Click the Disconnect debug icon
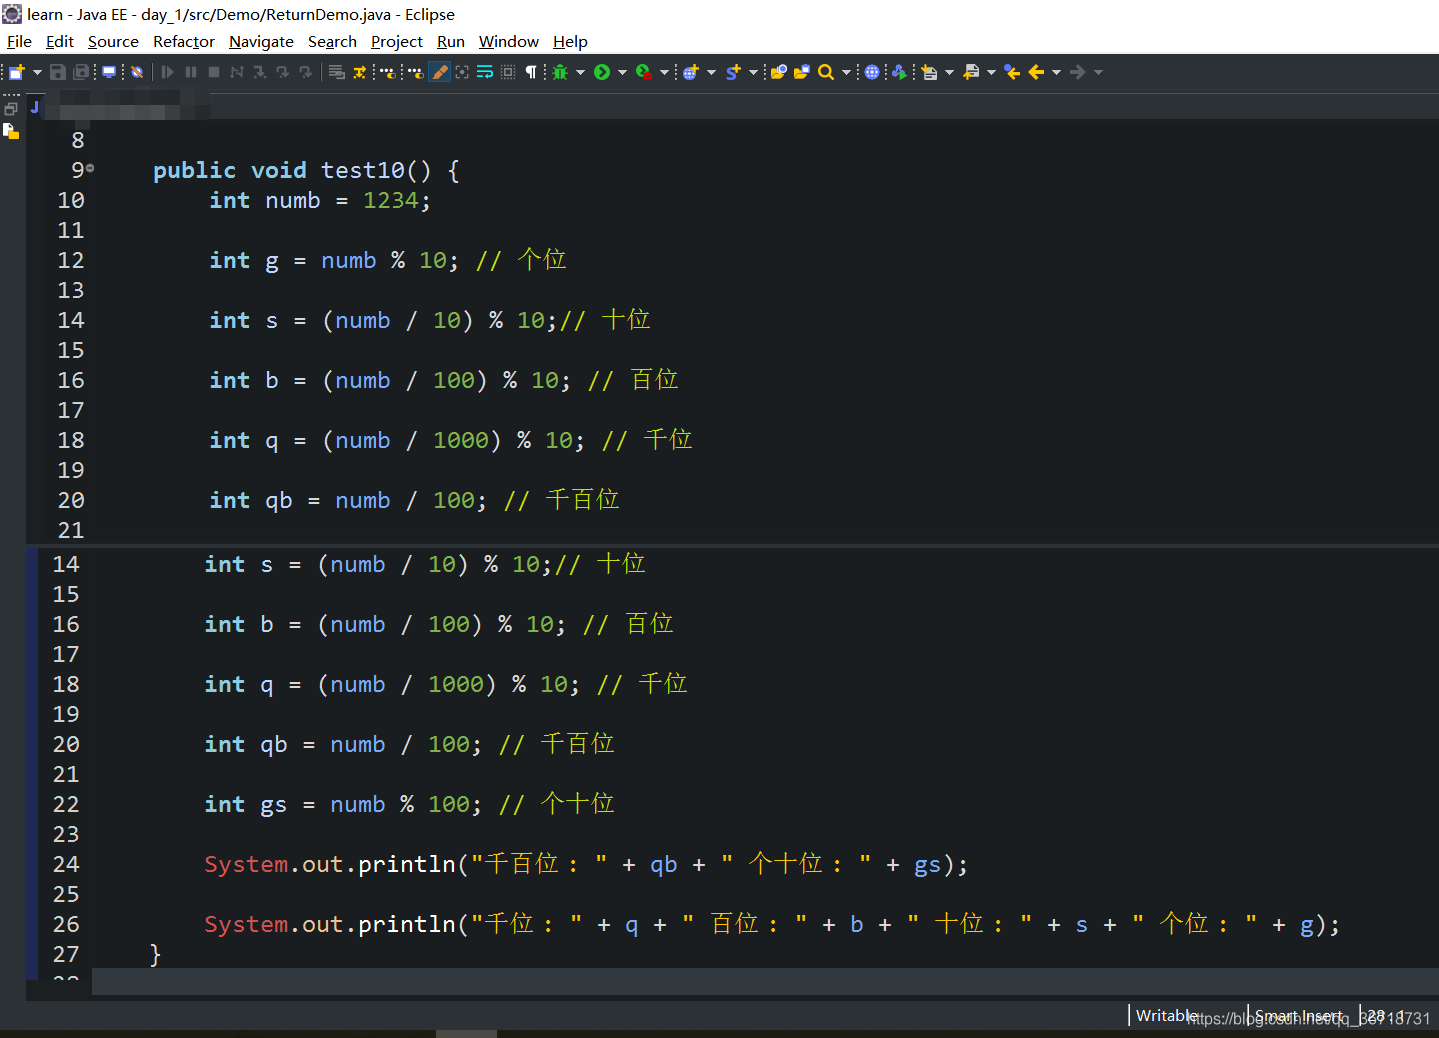The height and width of the screenshot is (1038, 1439). (237, 72)
